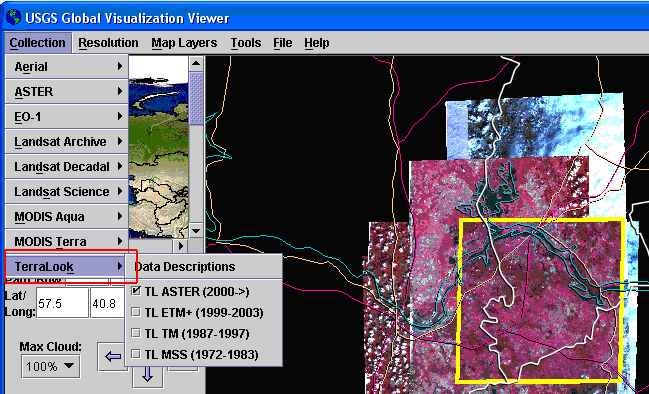Open the Data Descriptions entry
The height and width of the screenshot is (394, 649).
204,267
